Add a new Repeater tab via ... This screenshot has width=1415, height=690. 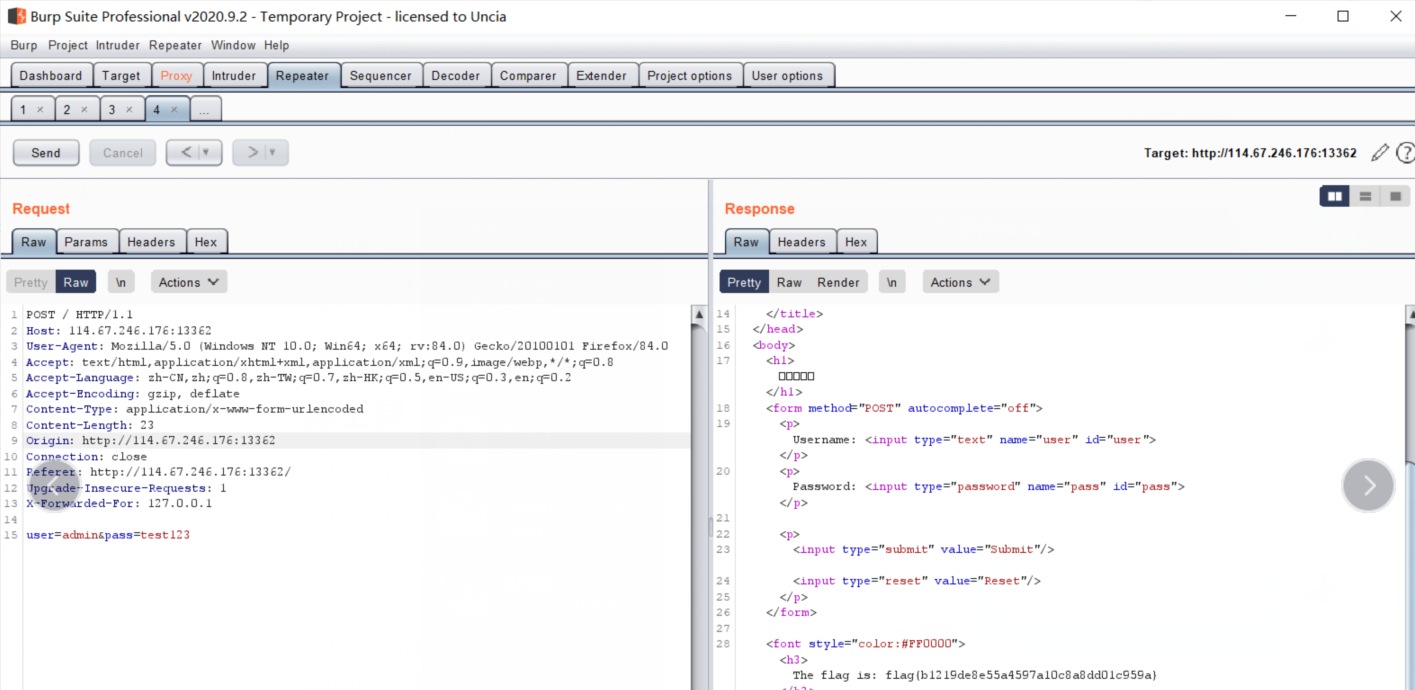coord(204,110)
